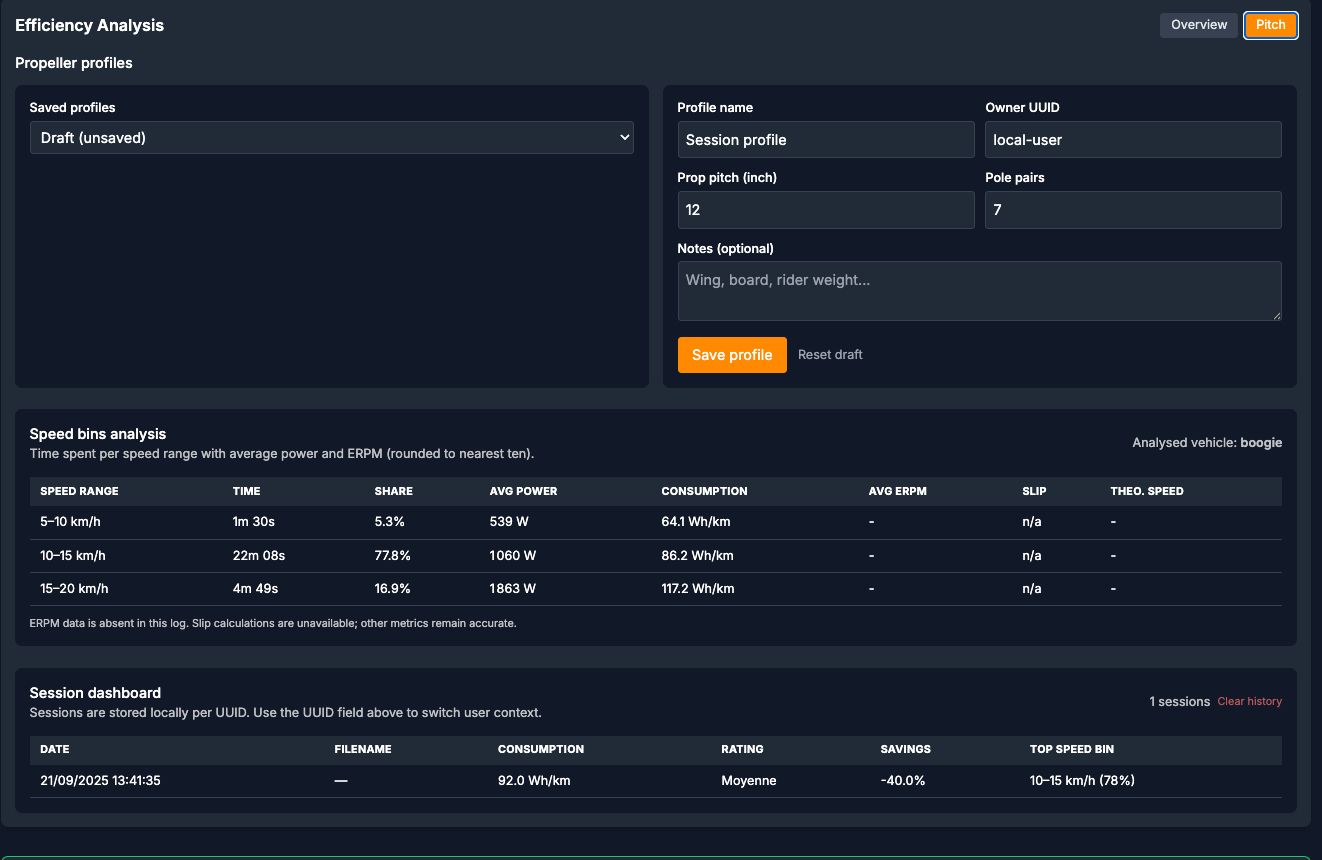Click the Speed Range column header
The image size is (1322, 860).
pos(79,491)
